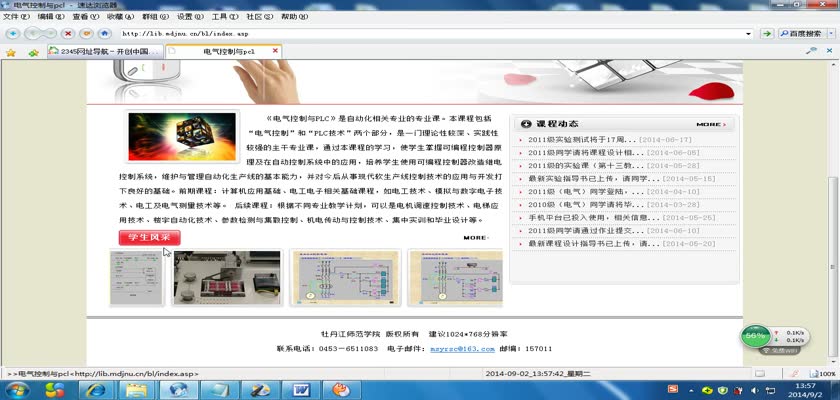840x400 pixels.
Task: Click the URL address bar field
Action: [x=431, y=33]
